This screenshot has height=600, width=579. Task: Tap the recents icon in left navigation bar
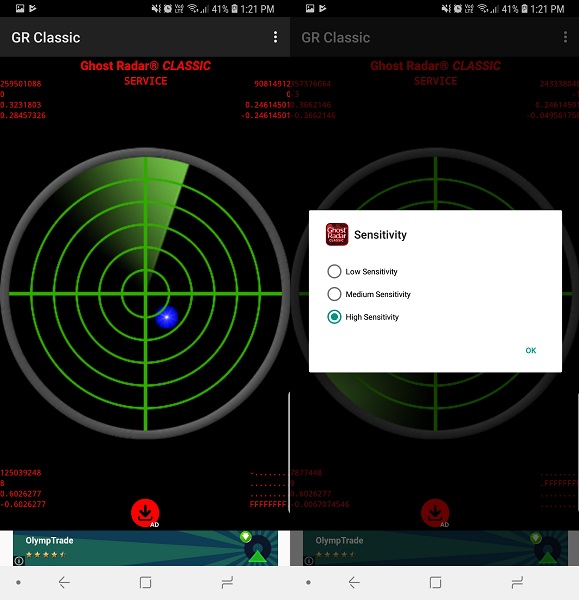[x=227, y=582]
